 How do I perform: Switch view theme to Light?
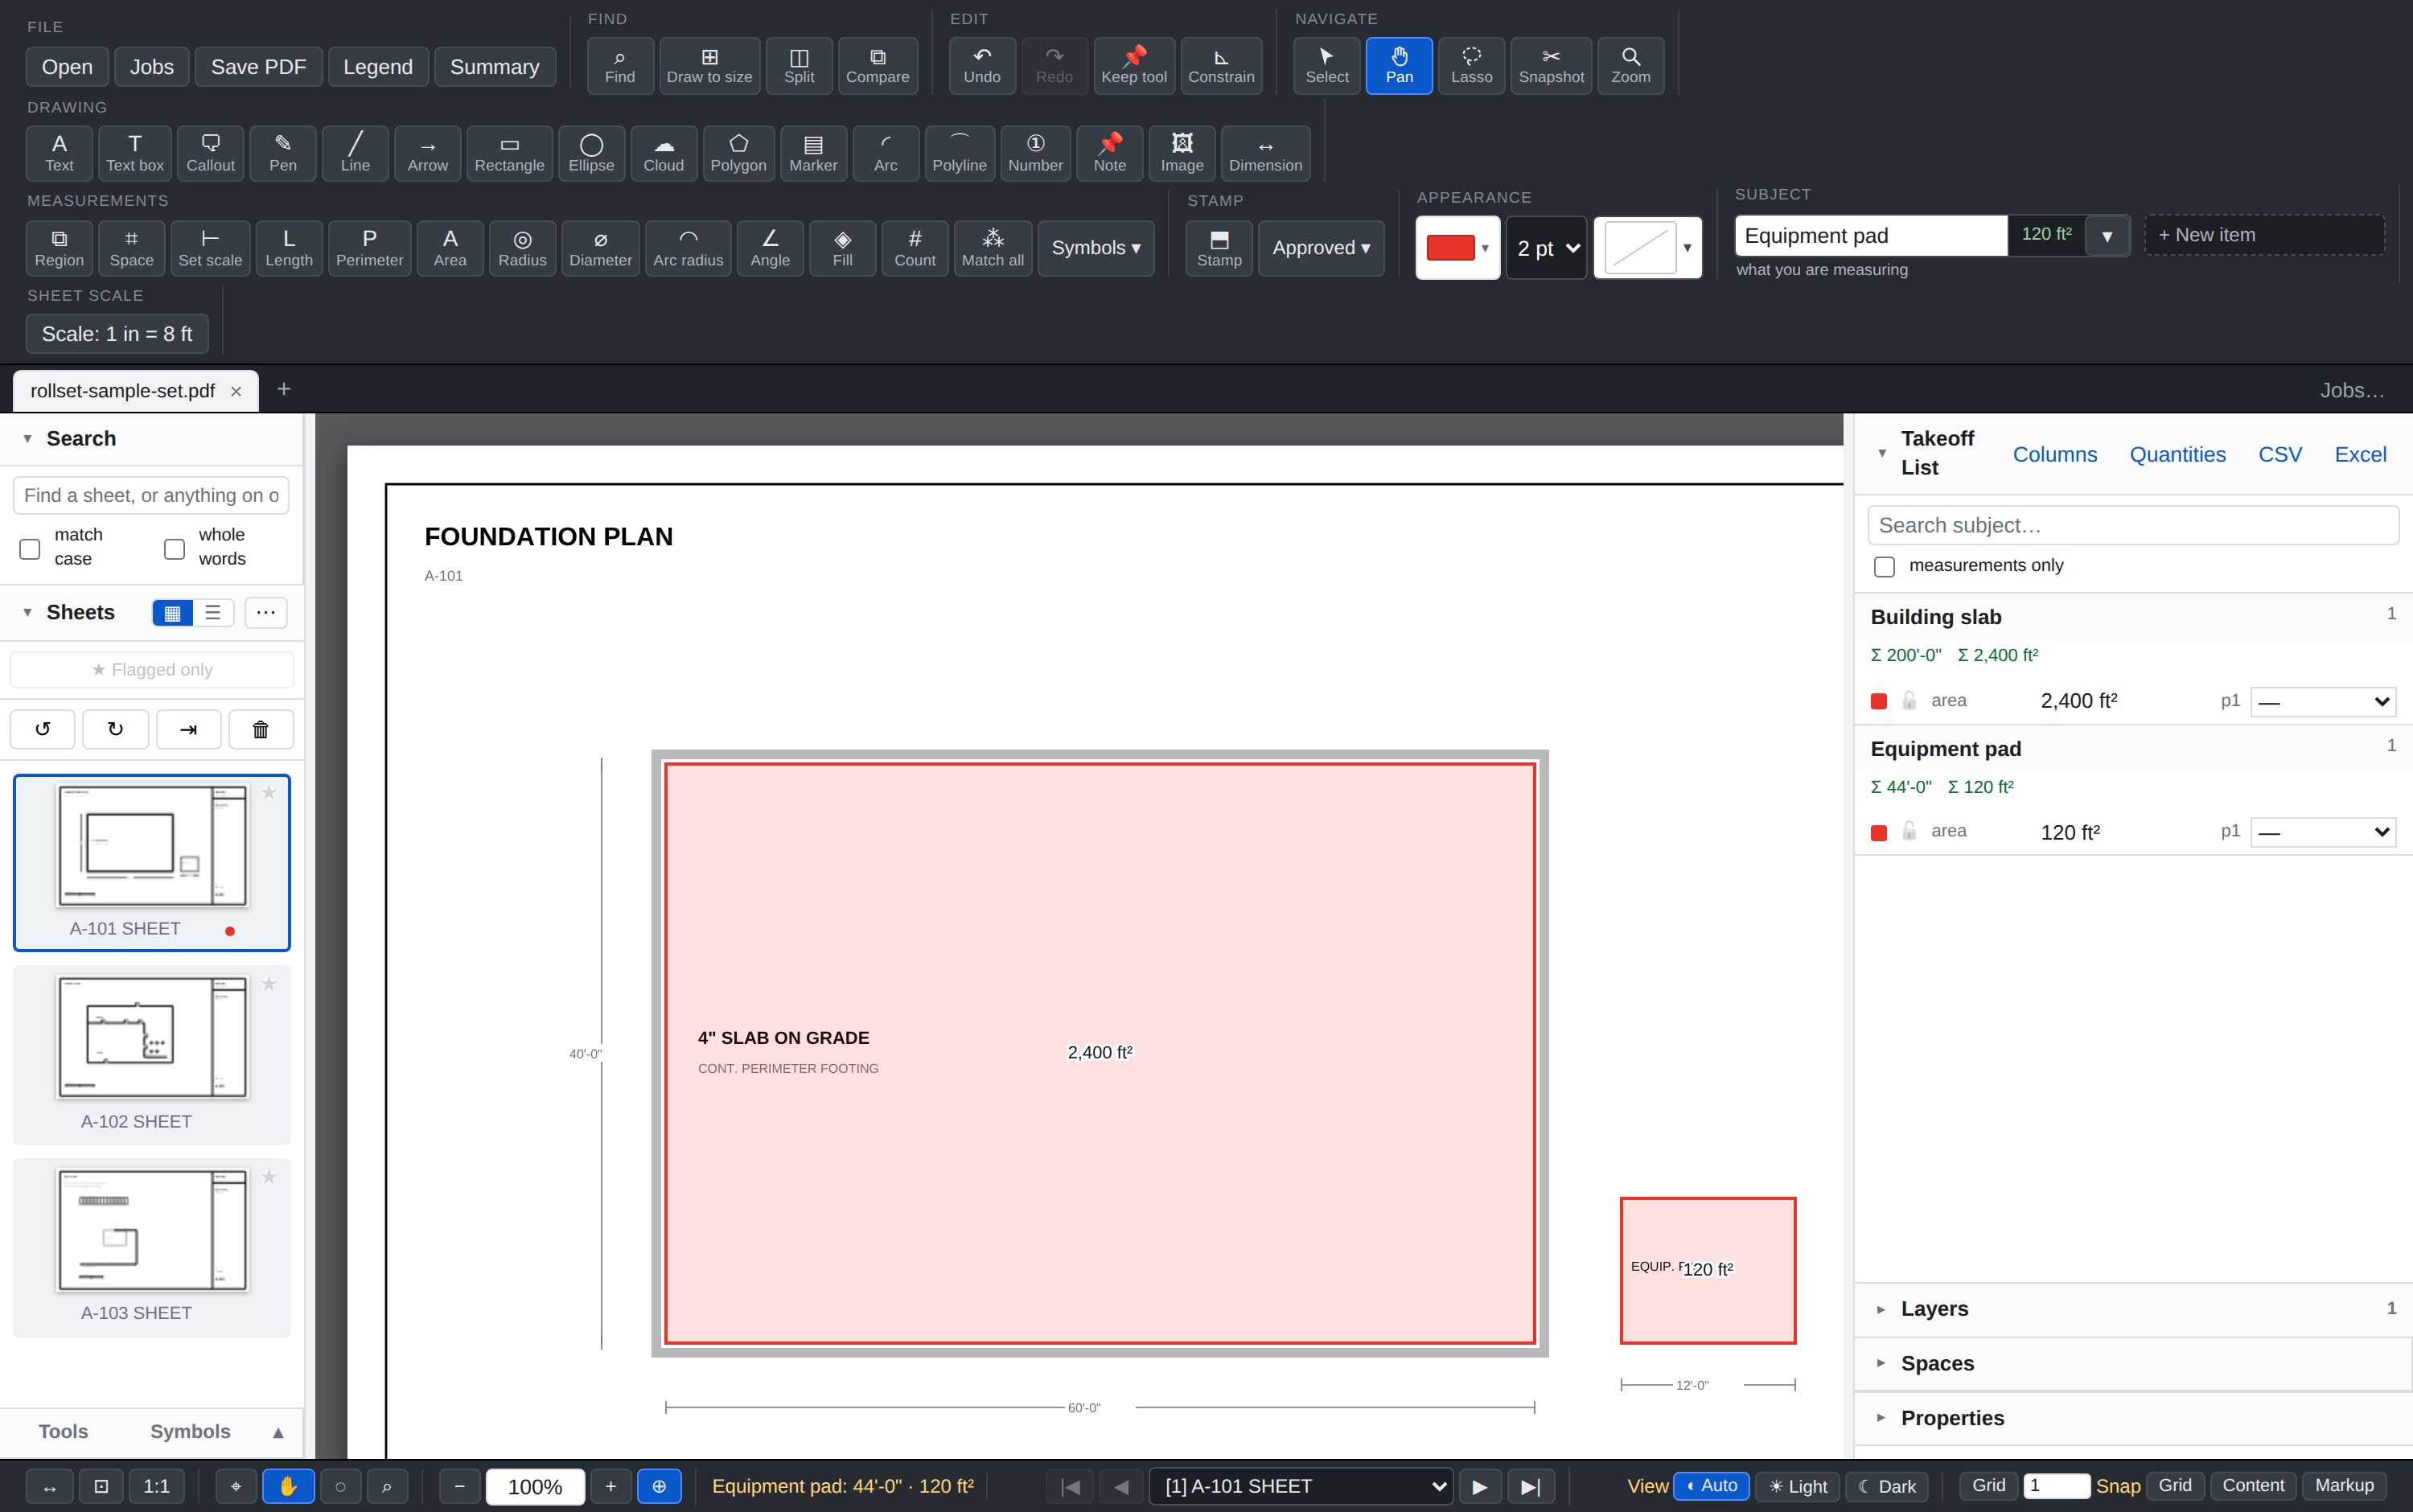[1797, 1486]
